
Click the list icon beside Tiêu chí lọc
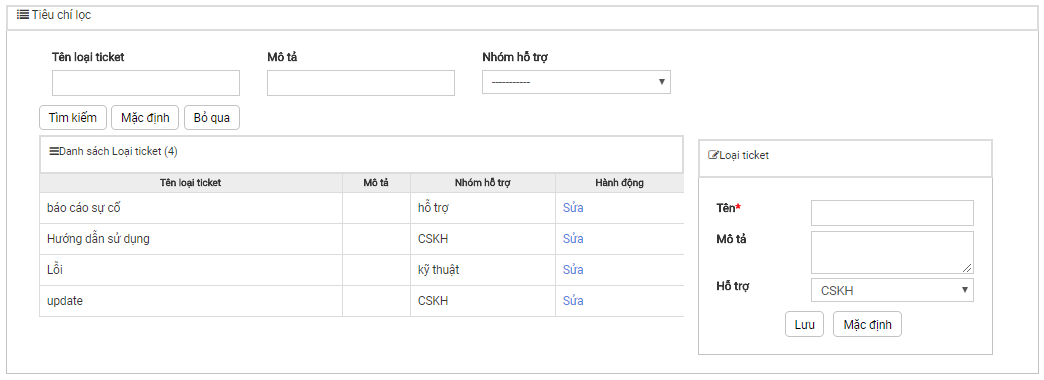[x=23, y=15]
